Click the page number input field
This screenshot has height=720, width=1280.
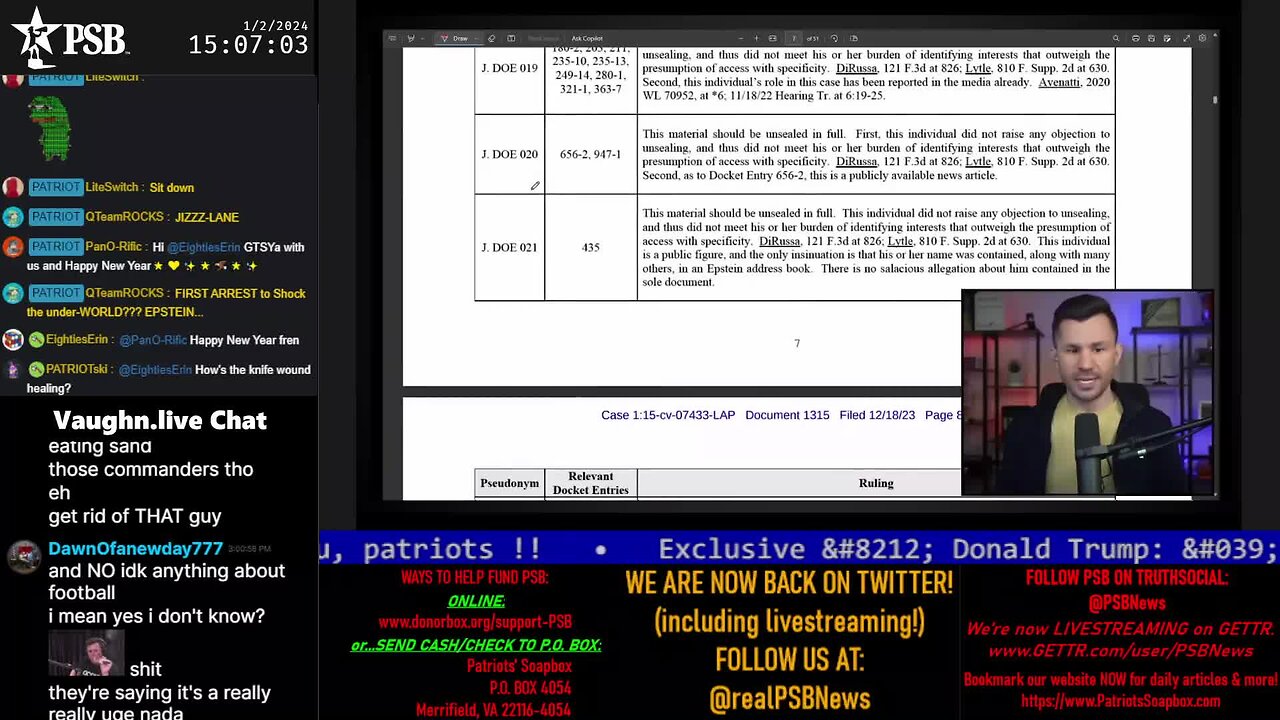click(793, 38)
